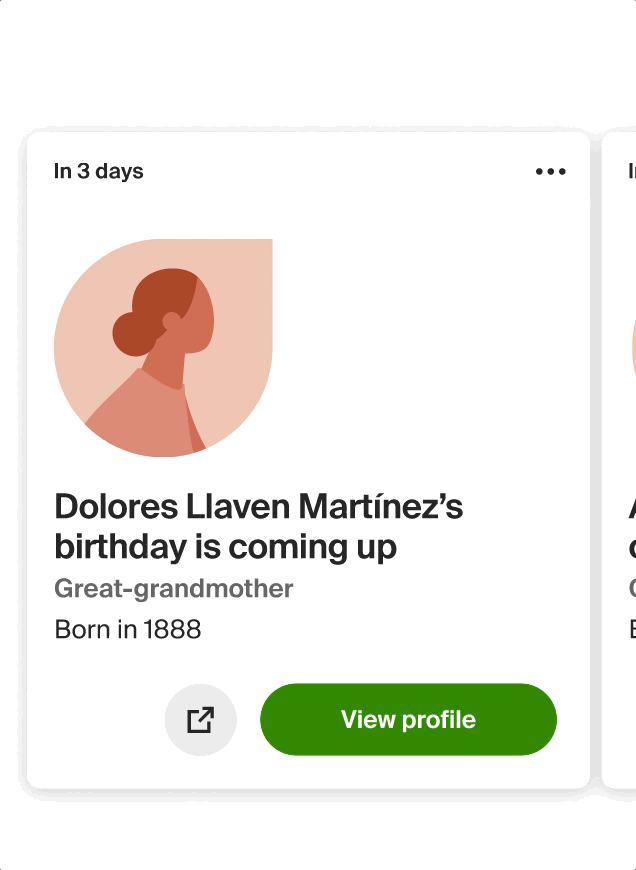Click the In 3 days label
Image resolution: width=636 pixels, height=870 pixels.
click(x=99, y=171)
